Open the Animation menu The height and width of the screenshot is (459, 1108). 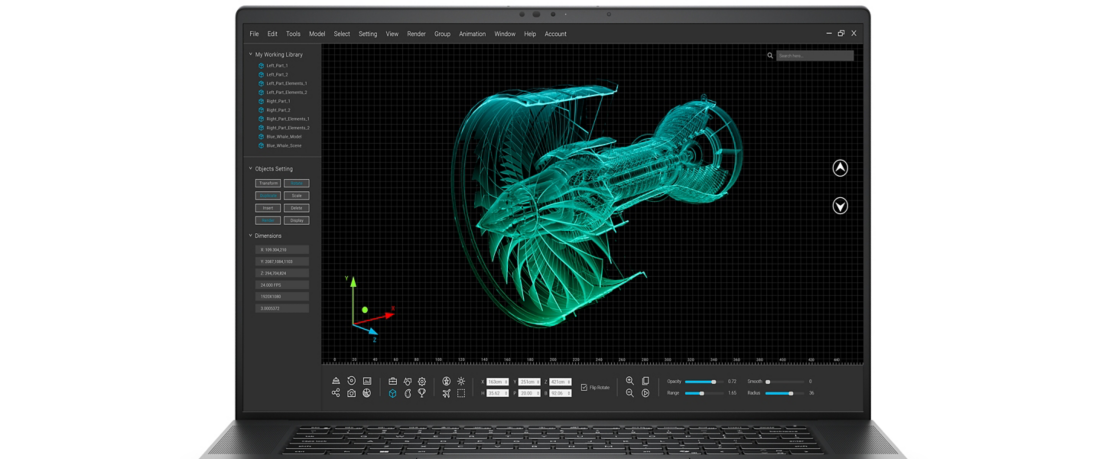tap(472, 34)
